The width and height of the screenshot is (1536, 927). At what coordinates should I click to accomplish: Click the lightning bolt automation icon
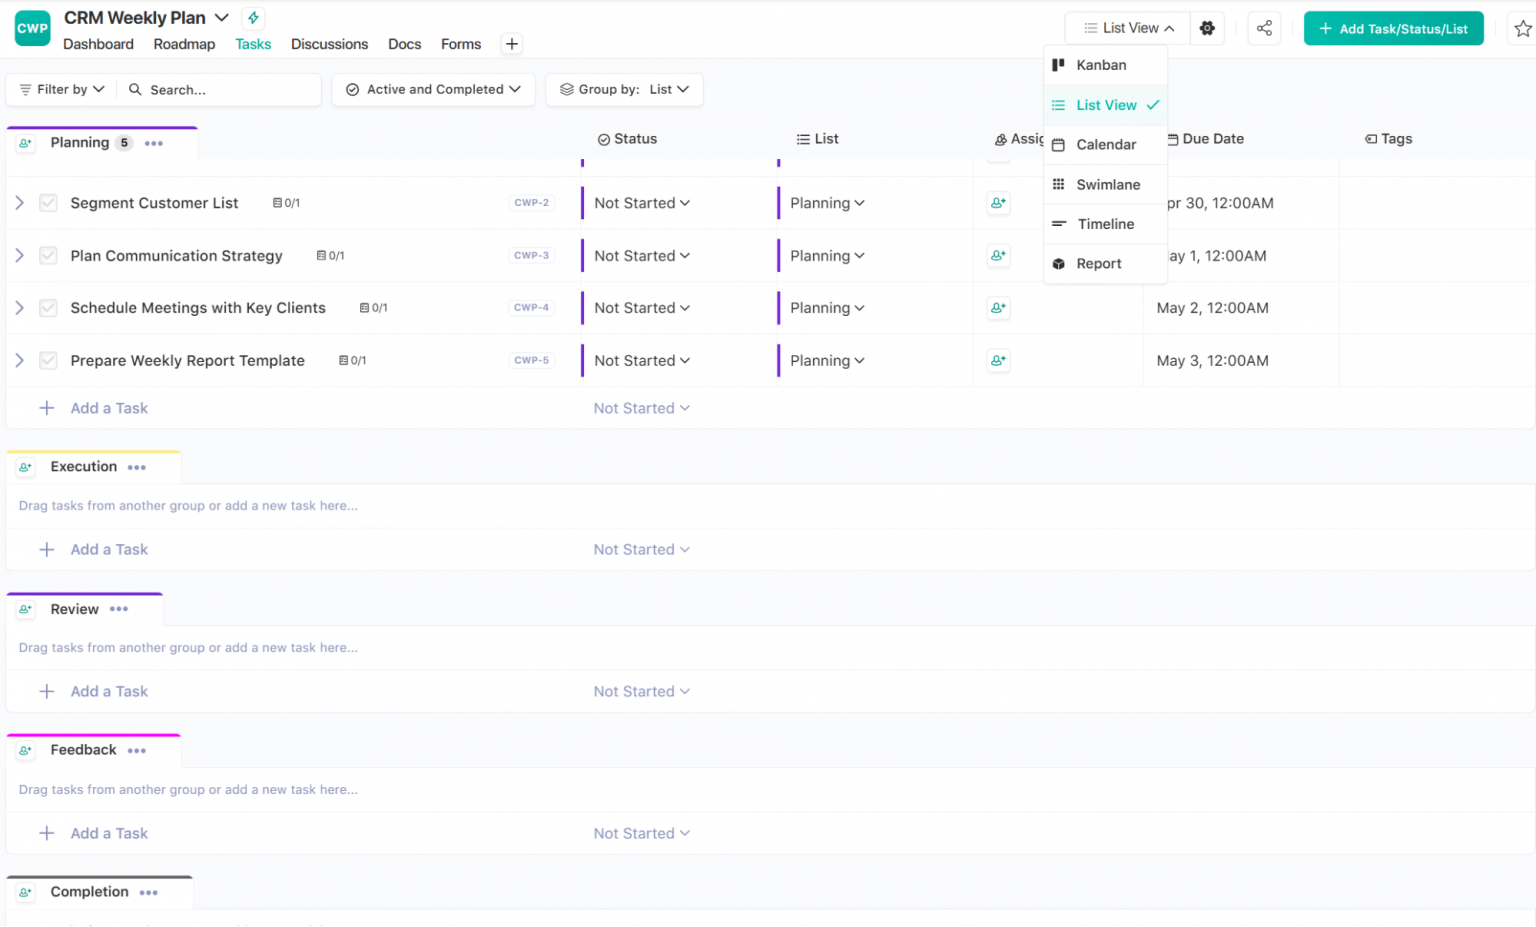click(254, 18)
